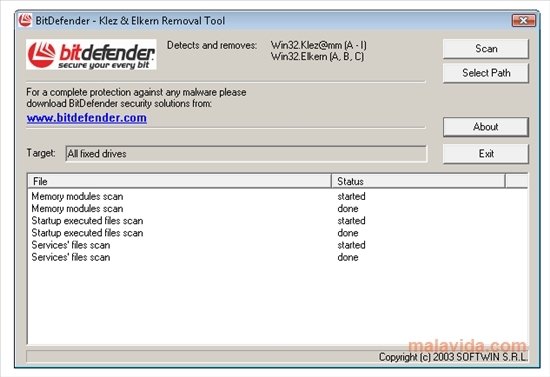Select the first Memory modules scan row
Viewport: 550px width, 377px height.
pos(277,196)
